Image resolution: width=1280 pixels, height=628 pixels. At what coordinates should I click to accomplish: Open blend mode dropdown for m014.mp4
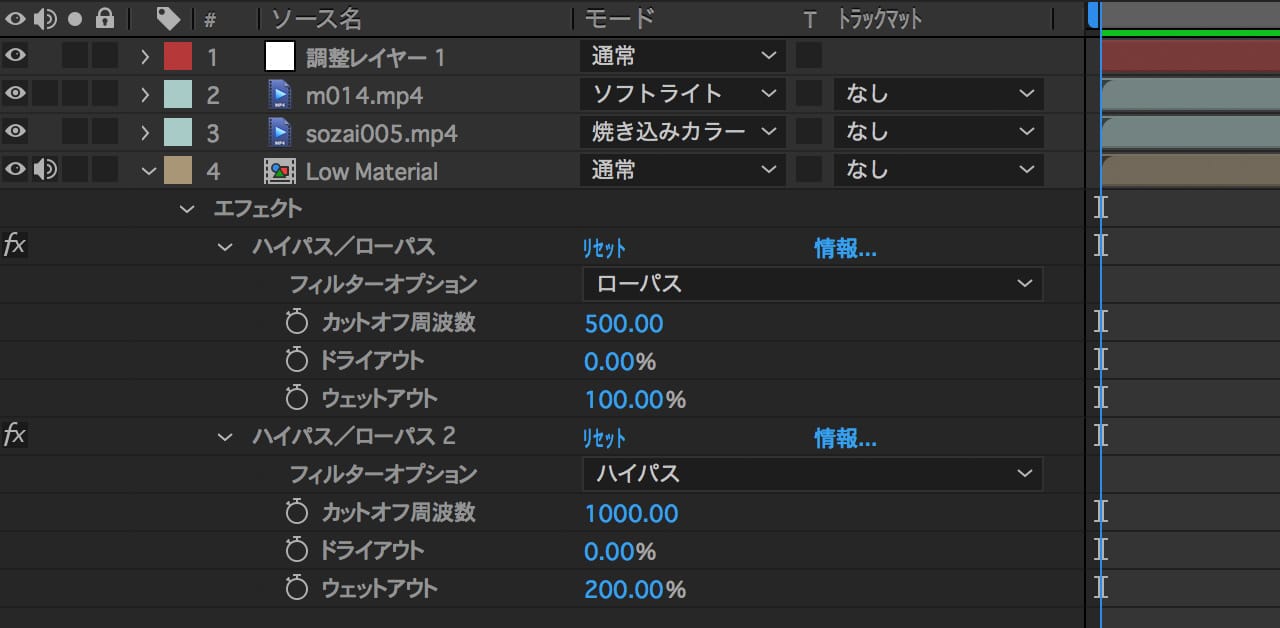tap(682, 95)
